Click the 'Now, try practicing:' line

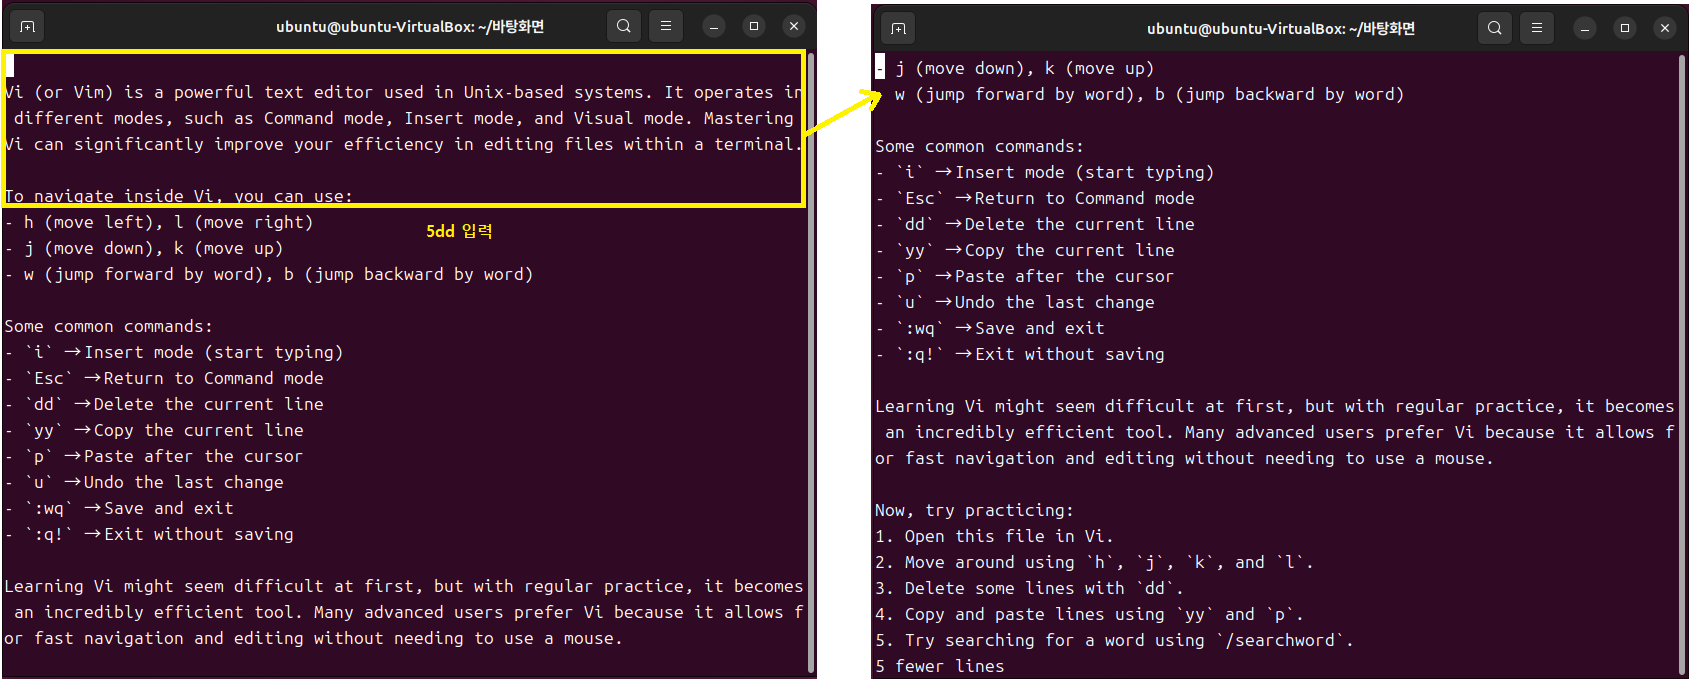click(x=975, y=510)
